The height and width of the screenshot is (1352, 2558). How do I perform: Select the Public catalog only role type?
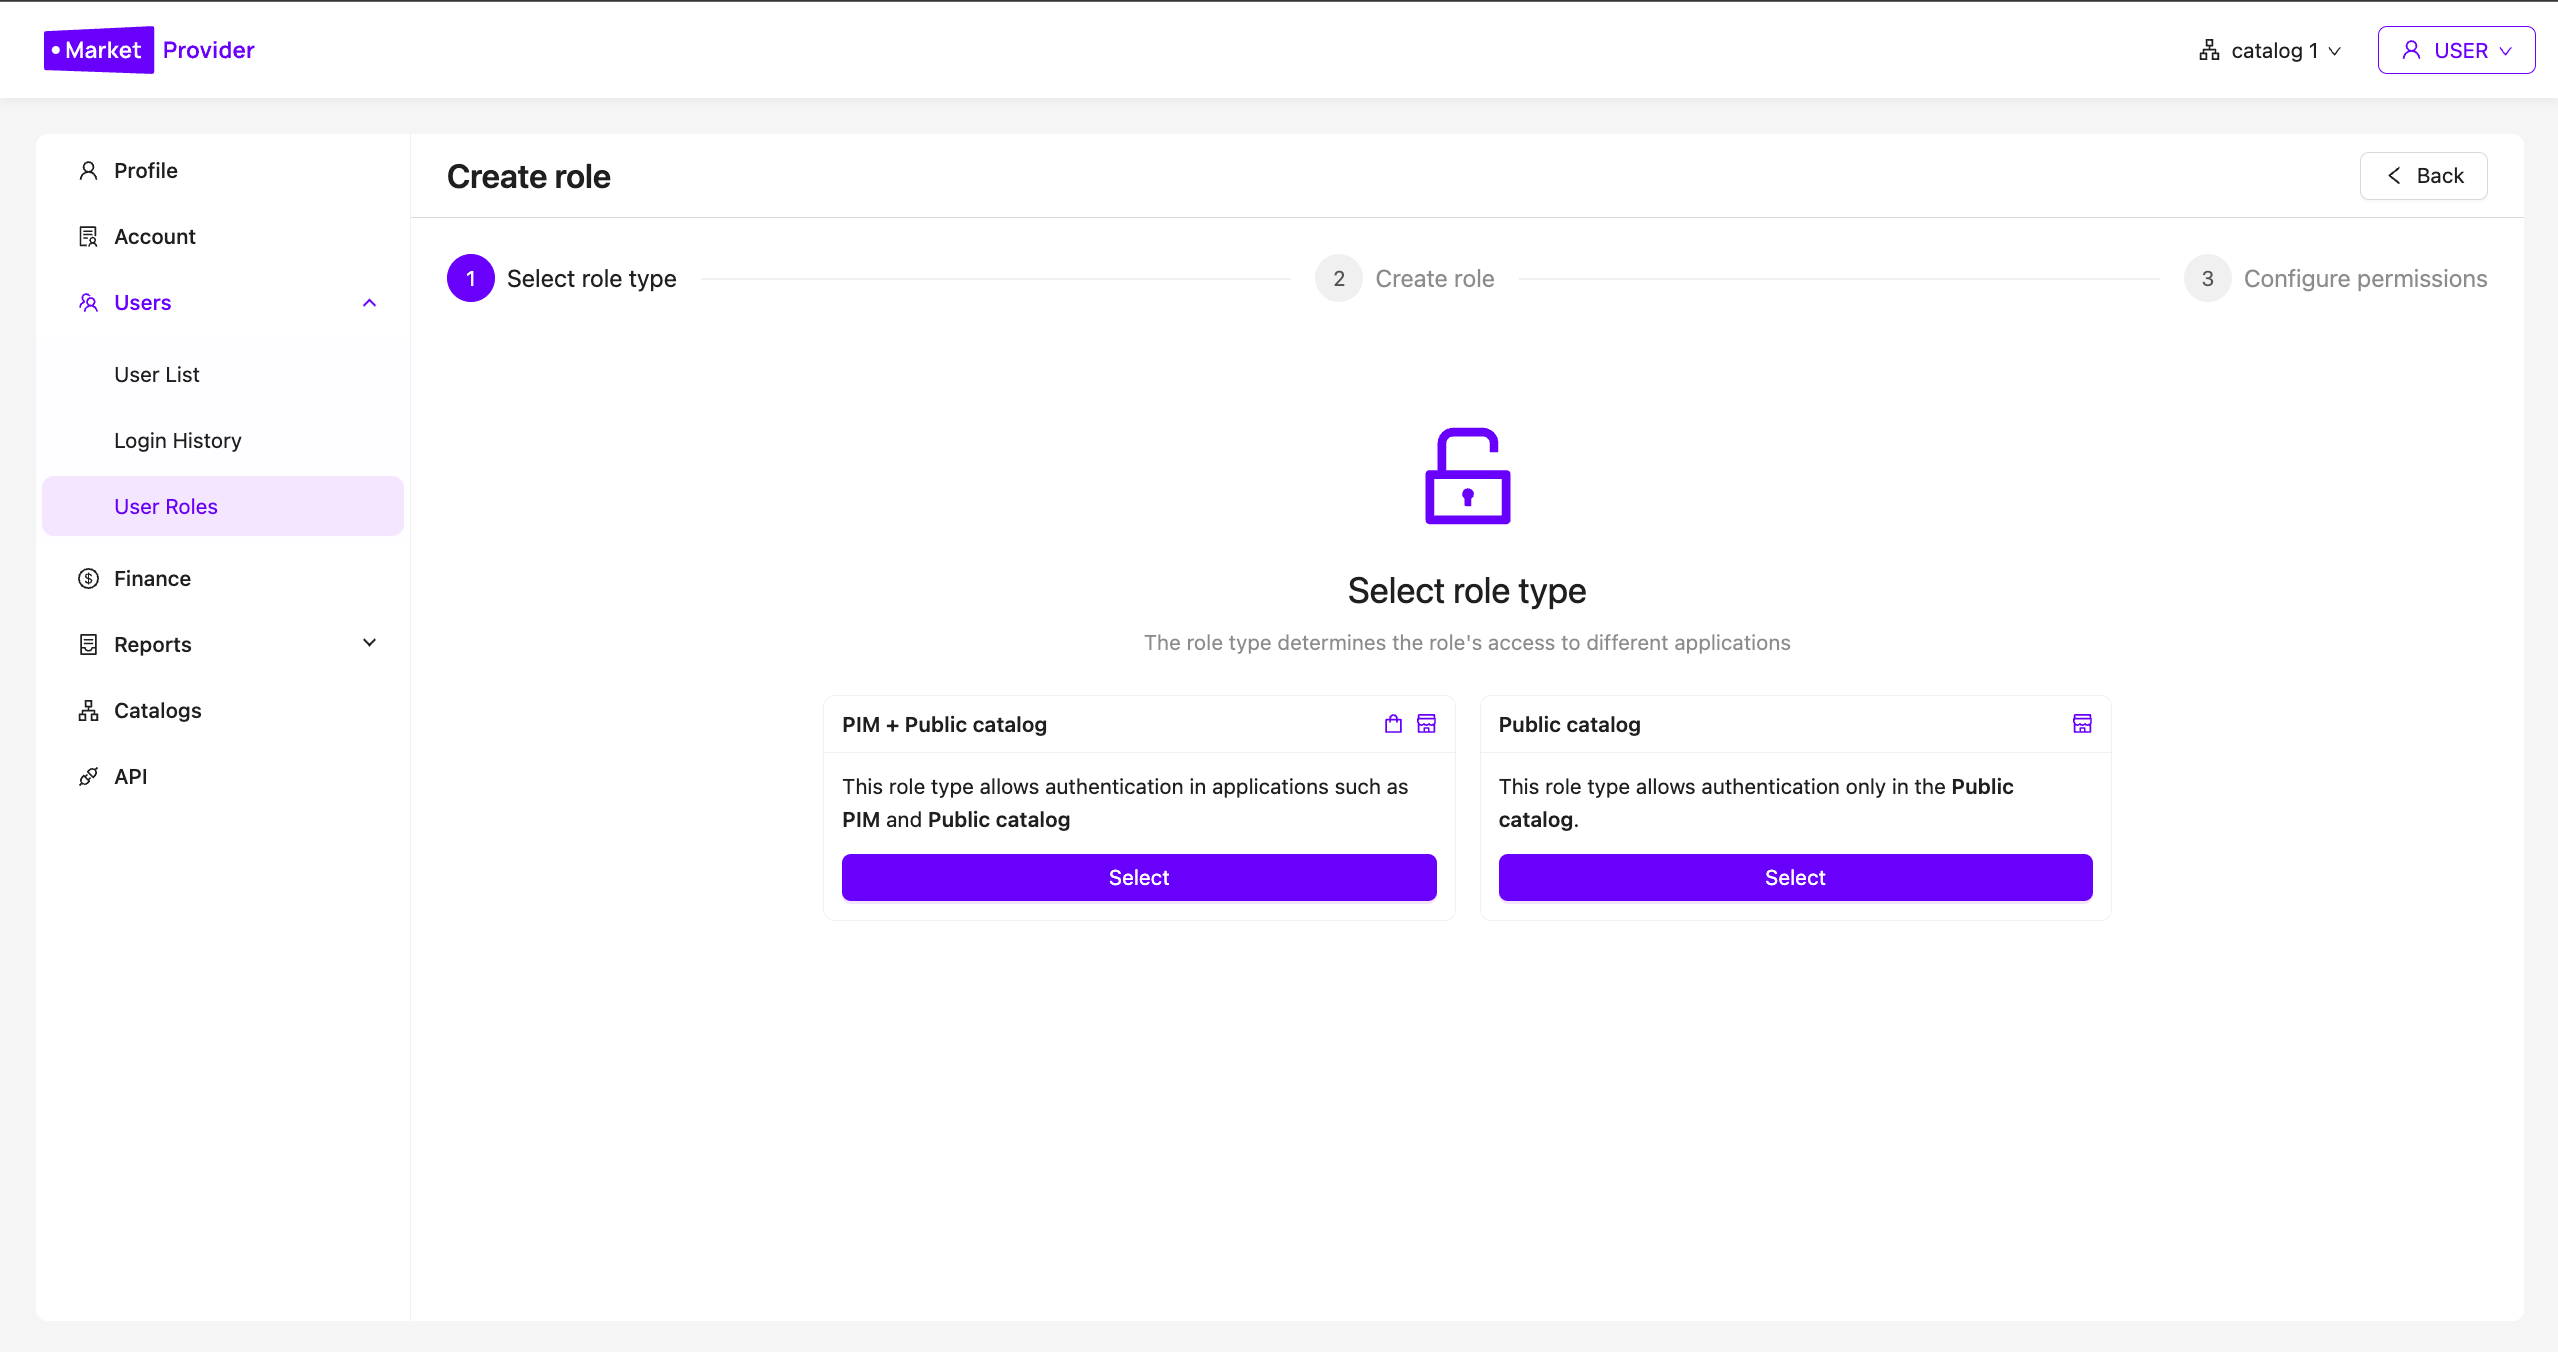1794,877
